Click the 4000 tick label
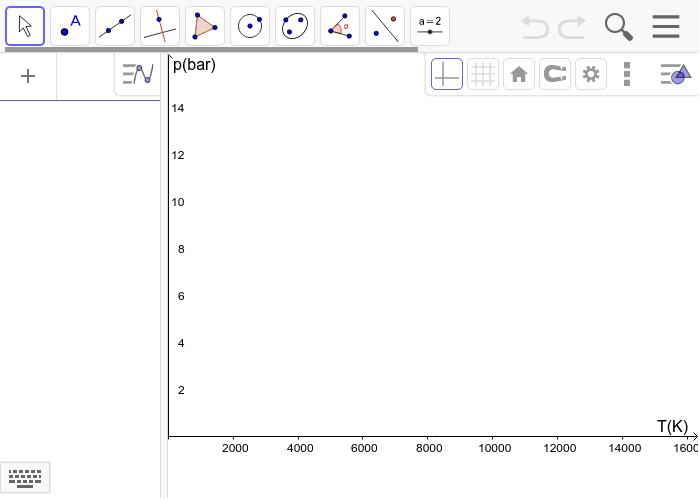 pos(300,448)
